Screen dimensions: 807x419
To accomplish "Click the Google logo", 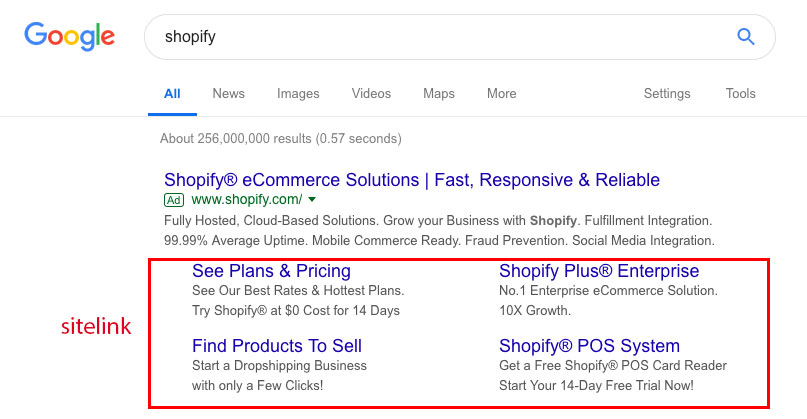I will click(x=69, y=36).
